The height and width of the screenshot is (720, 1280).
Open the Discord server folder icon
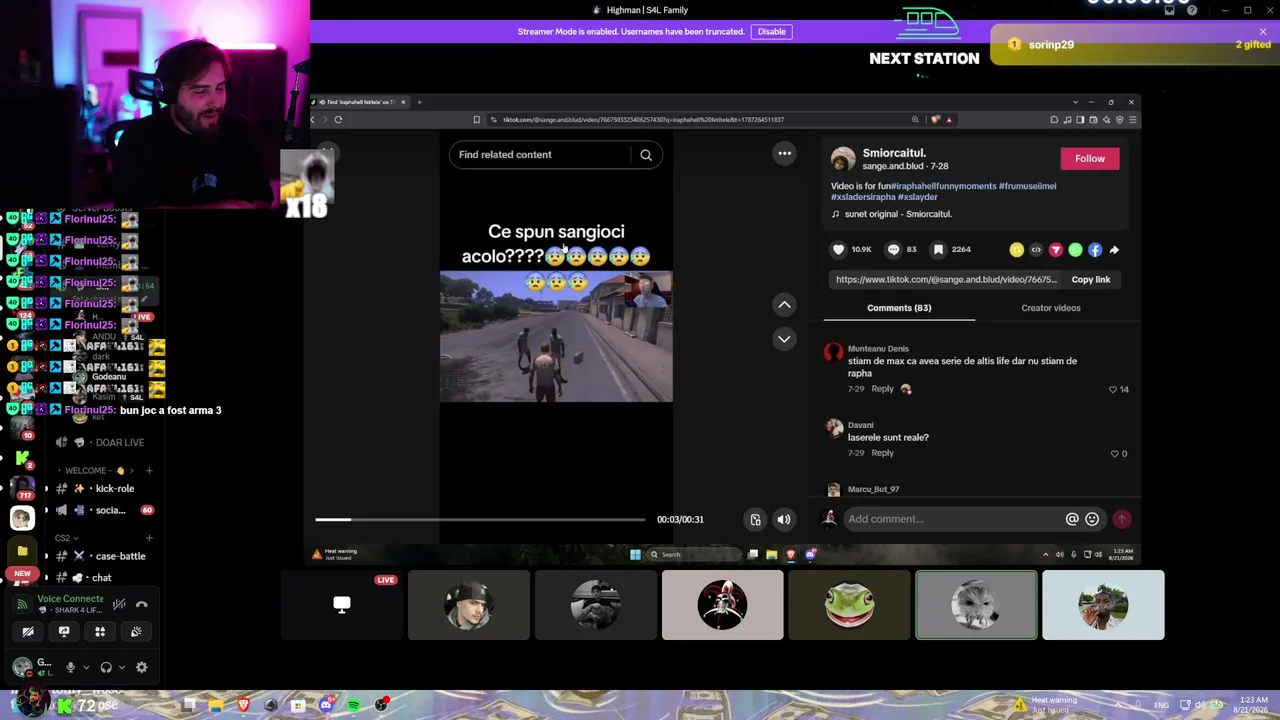(x=22, y=551)
